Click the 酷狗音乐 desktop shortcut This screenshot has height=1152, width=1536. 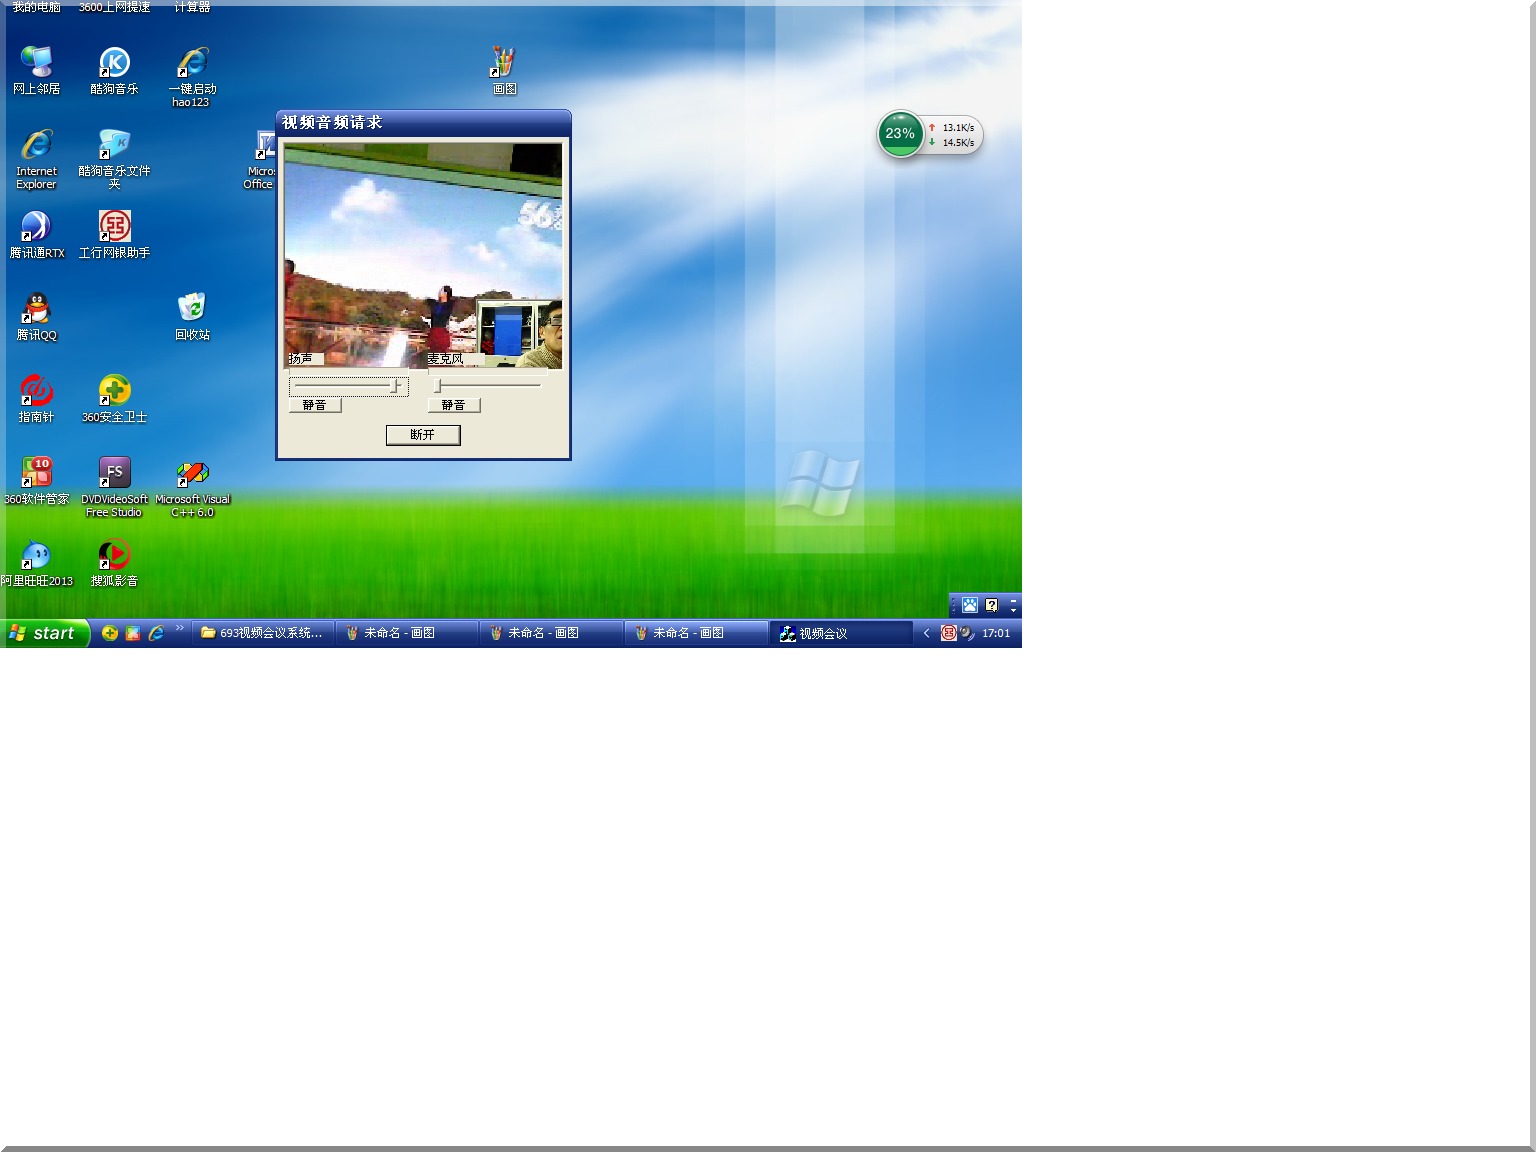[x=114, y=63]
